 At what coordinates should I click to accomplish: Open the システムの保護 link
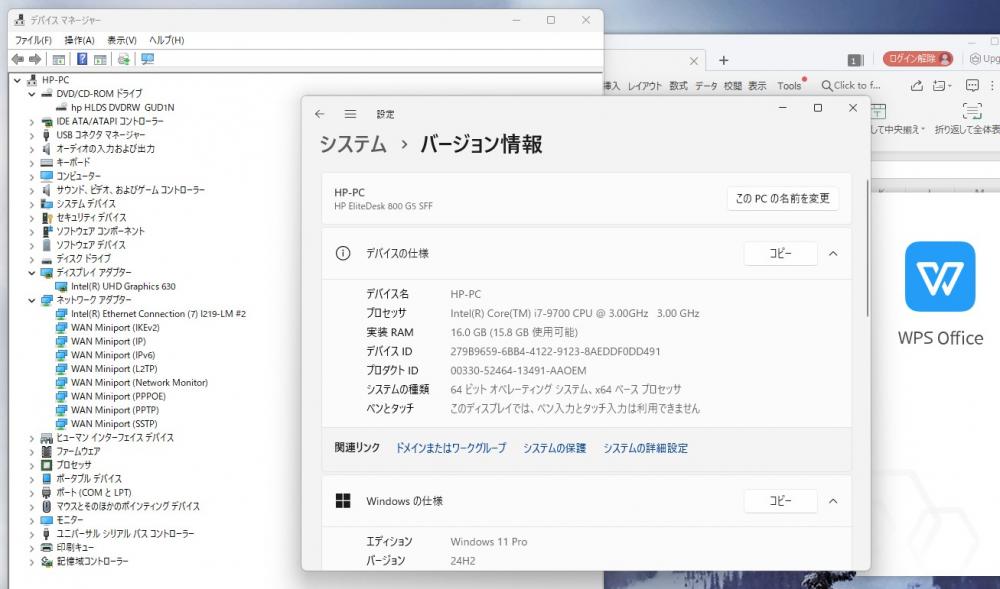(x=554, y=448)
